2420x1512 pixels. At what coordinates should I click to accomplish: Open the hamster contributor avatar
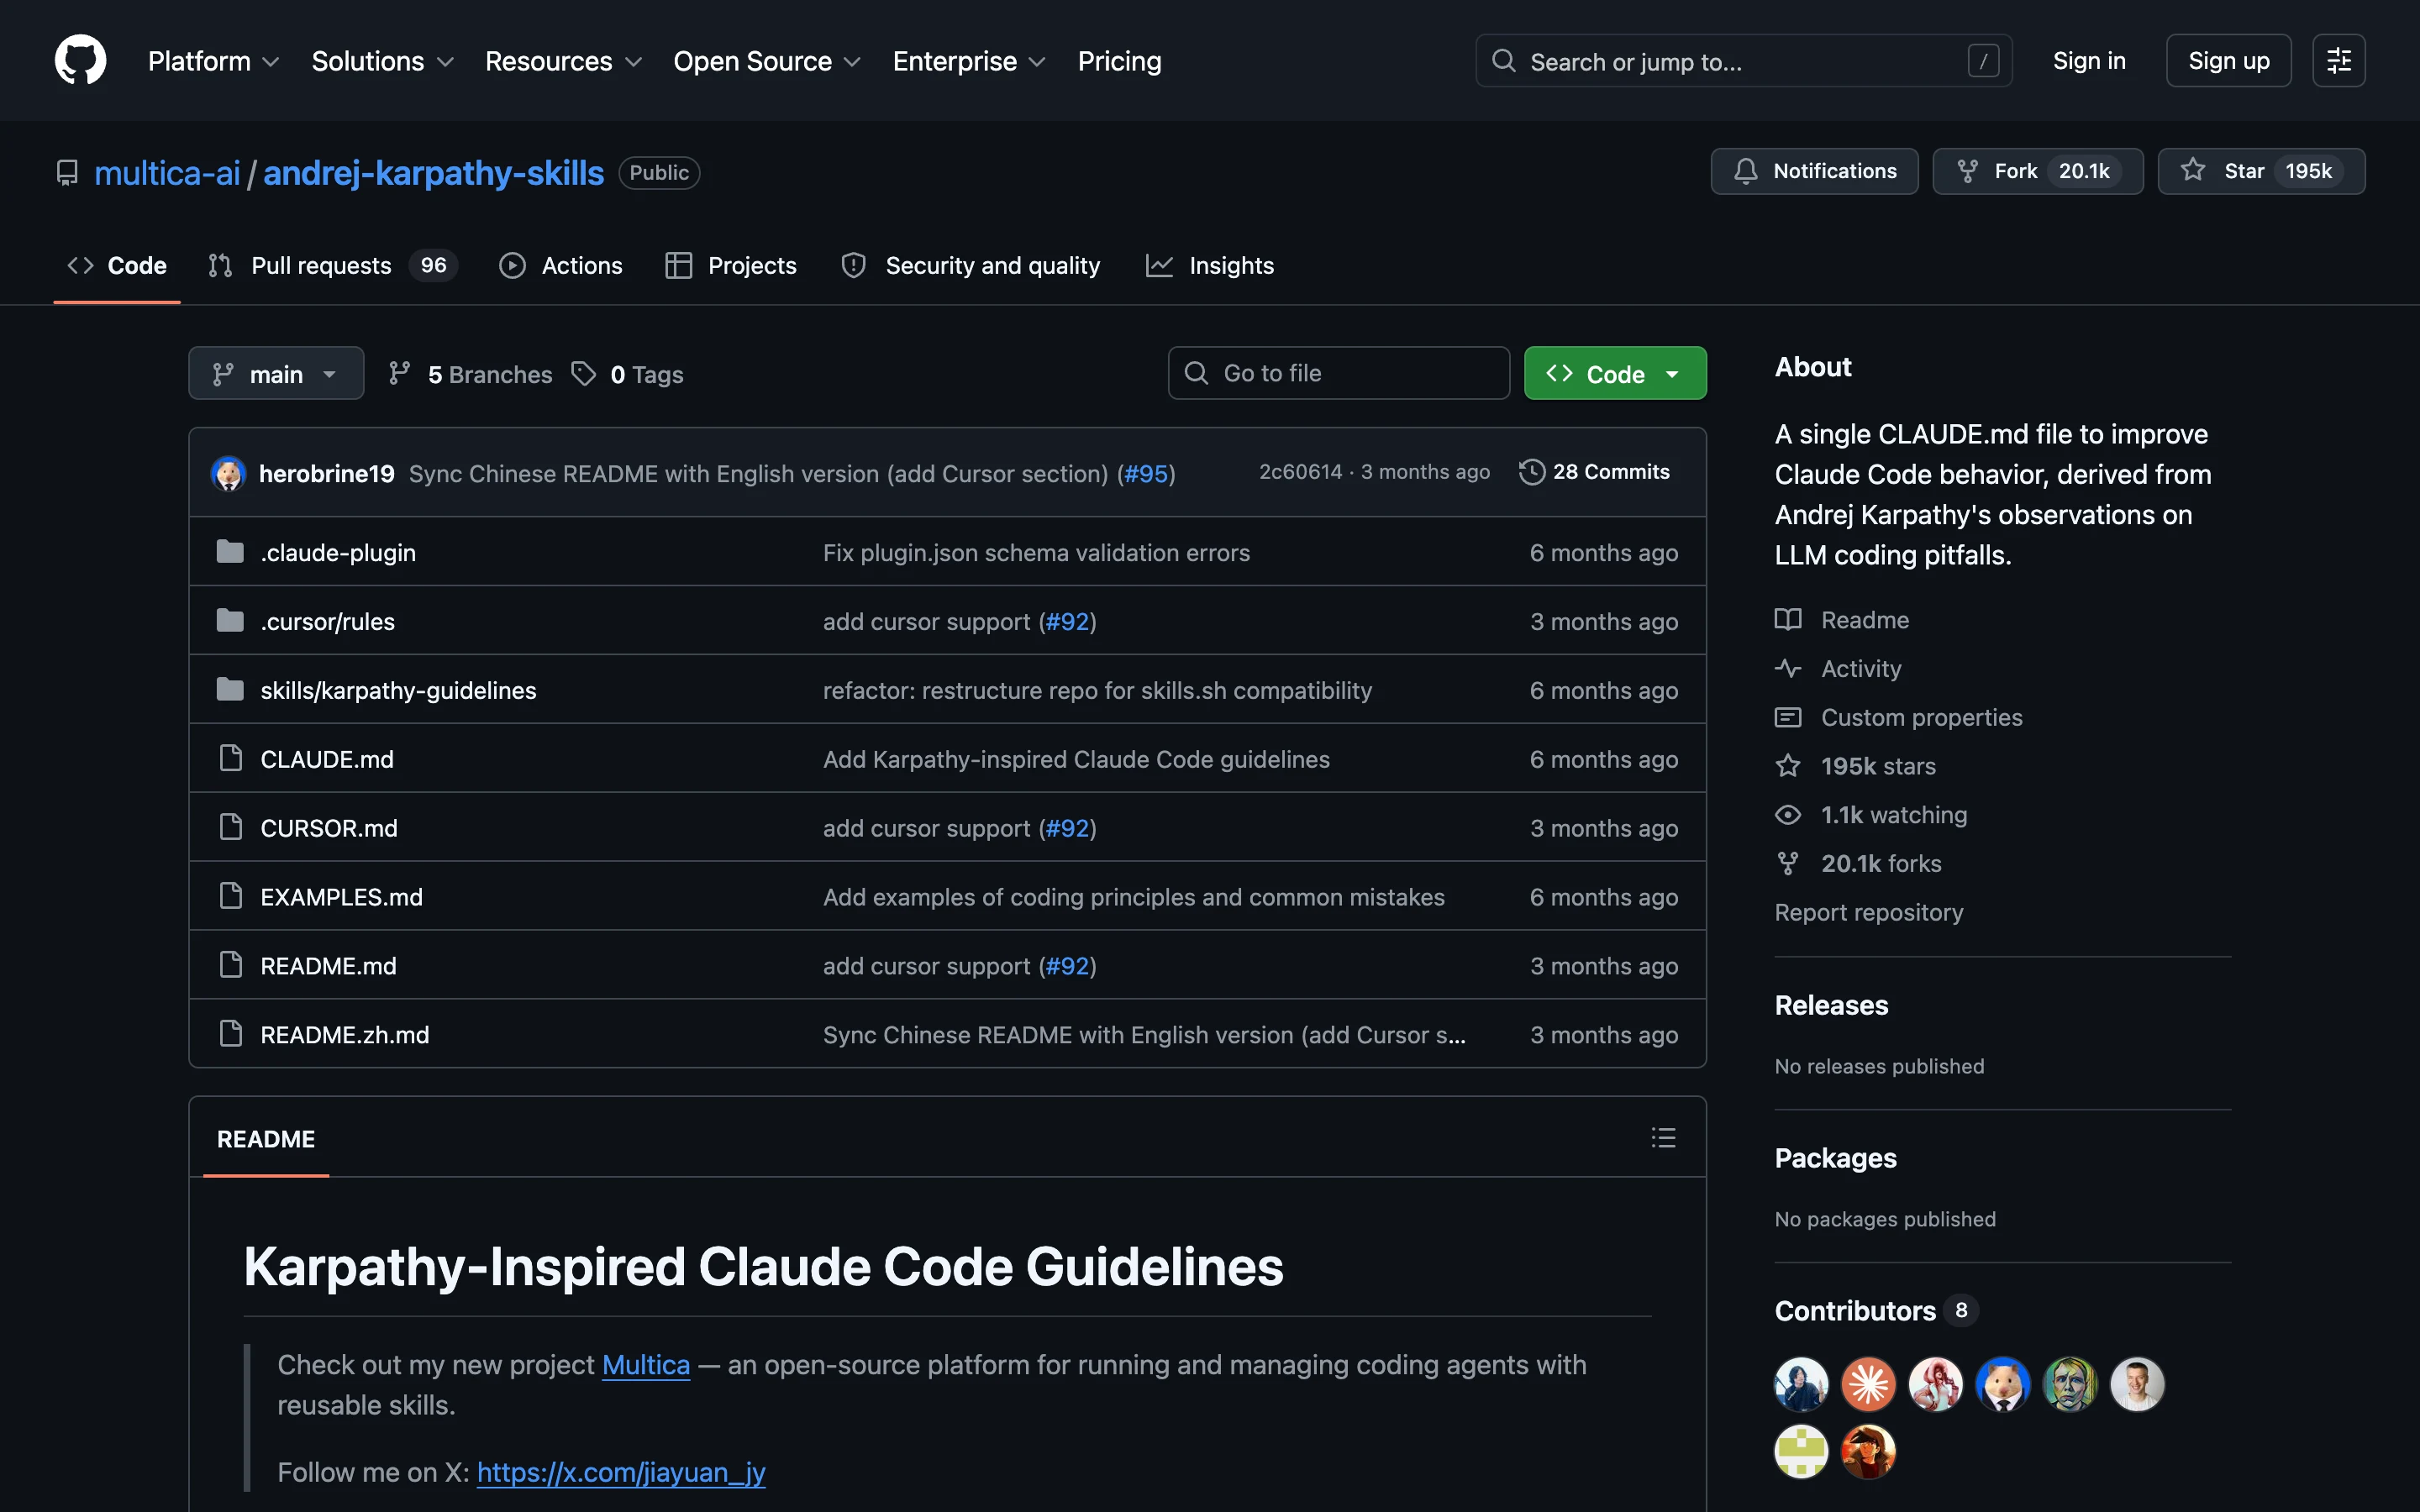coord(2003,1384)
